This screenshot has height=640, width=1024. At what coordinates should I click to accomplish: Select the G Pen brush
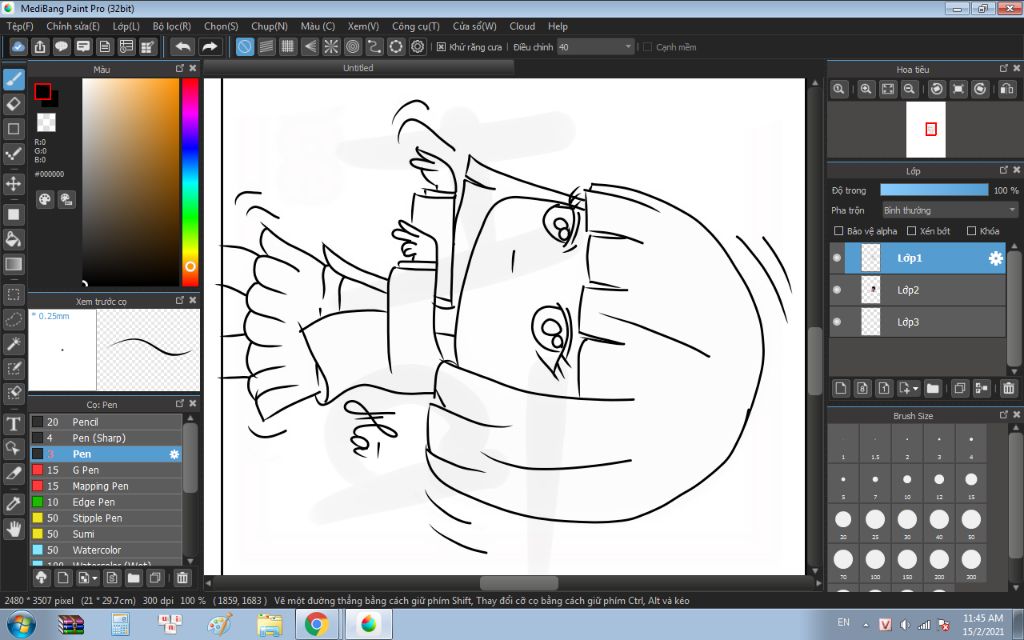106,470
